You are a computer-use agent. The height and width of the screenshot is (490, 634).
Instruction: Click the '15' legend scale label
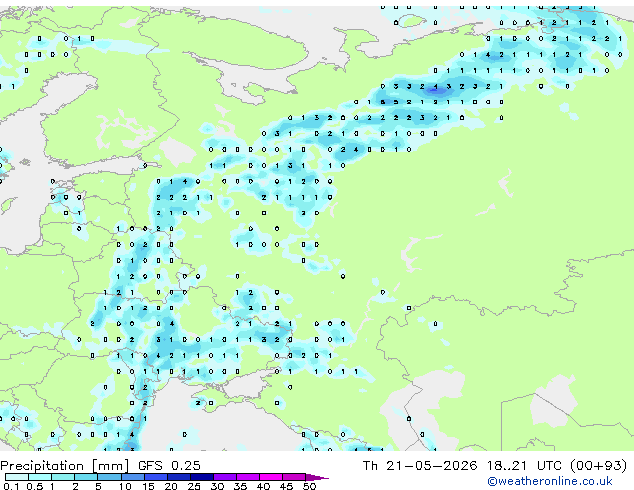click(148, 486)
